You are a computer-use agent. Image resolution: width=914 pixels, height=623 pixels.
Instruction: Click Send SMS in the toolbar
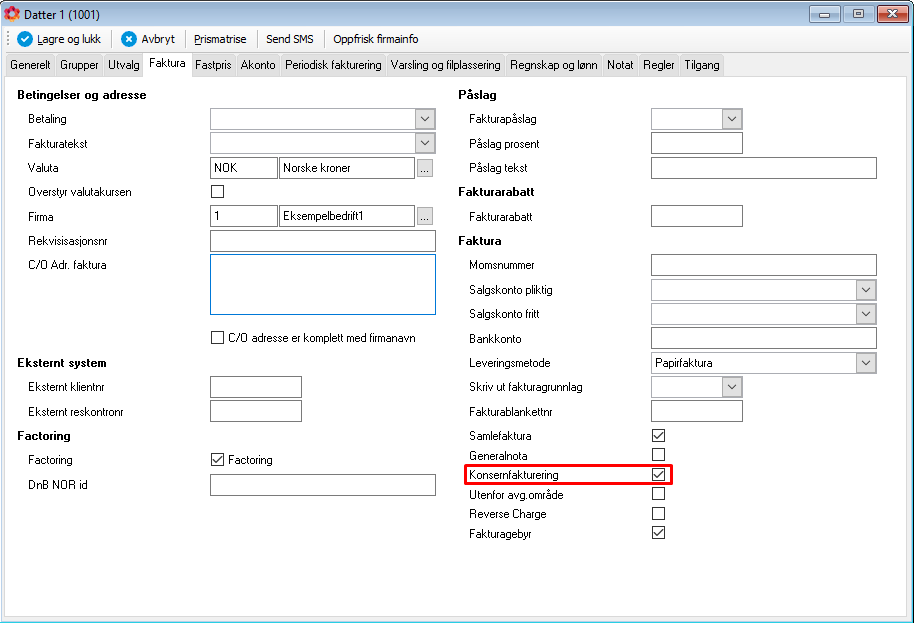(290, 39)
